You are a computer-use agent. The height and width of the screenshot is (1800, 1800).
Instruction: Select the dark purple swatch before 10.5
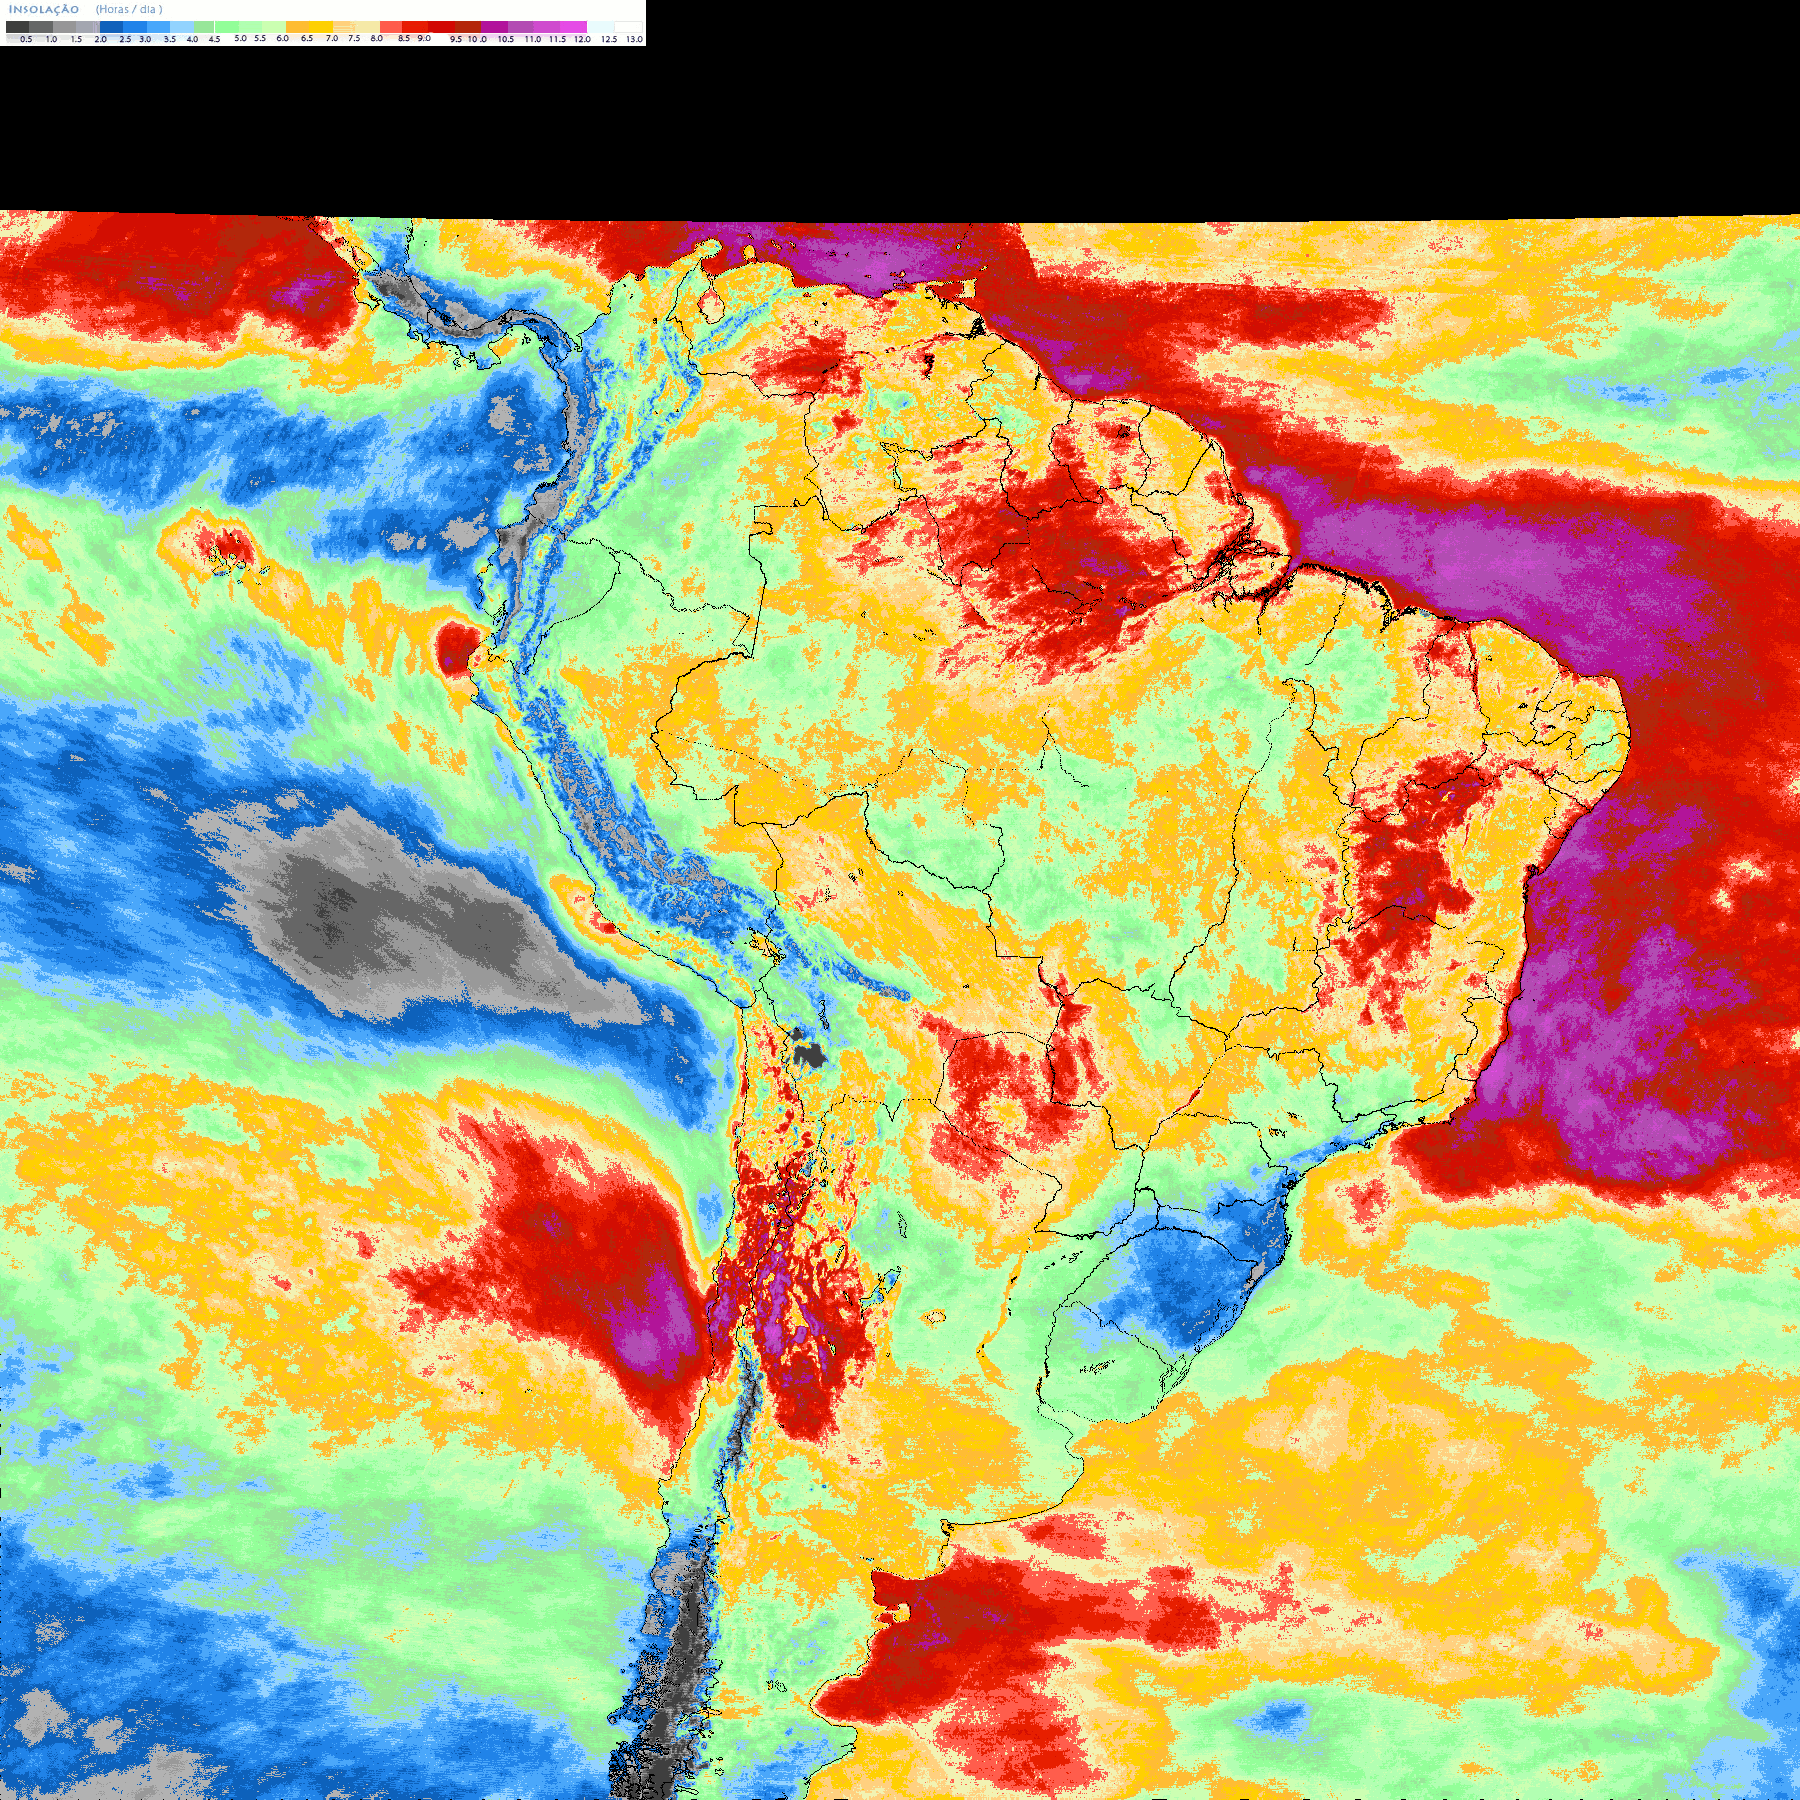pyautogui.click(x=494, y=27)
